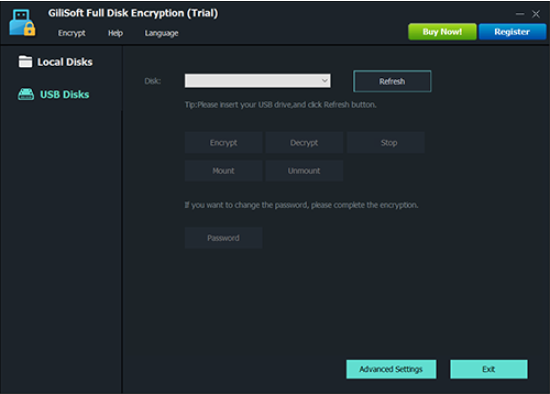Click the Local Disks folder icon

click(x=25, y=61)
